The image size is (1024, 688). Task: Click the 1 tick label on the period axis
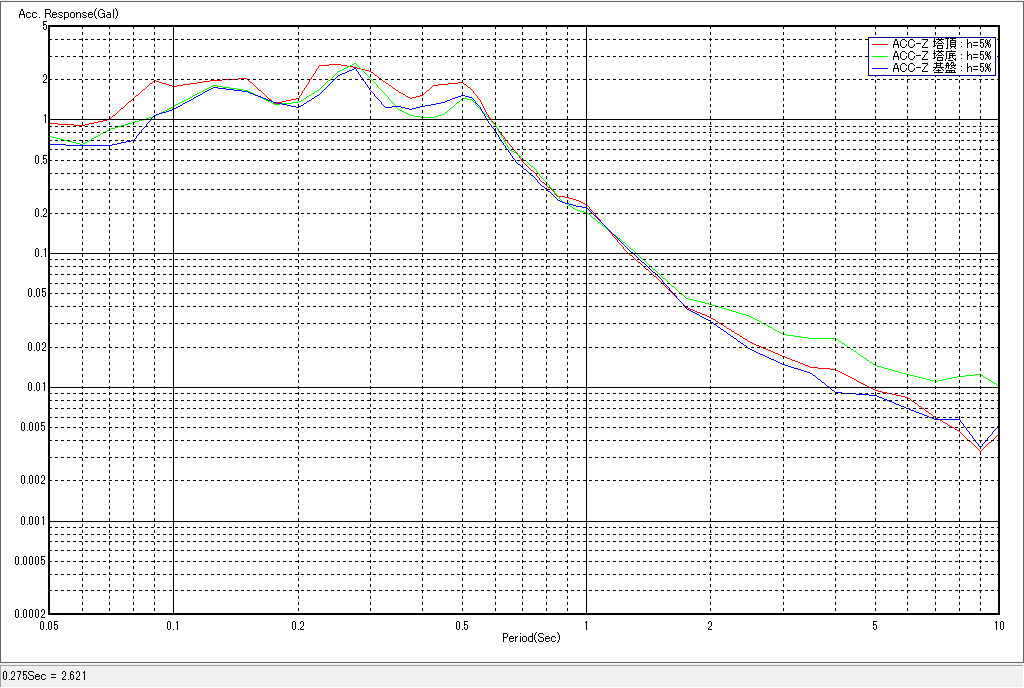click(x=586, y=624)
